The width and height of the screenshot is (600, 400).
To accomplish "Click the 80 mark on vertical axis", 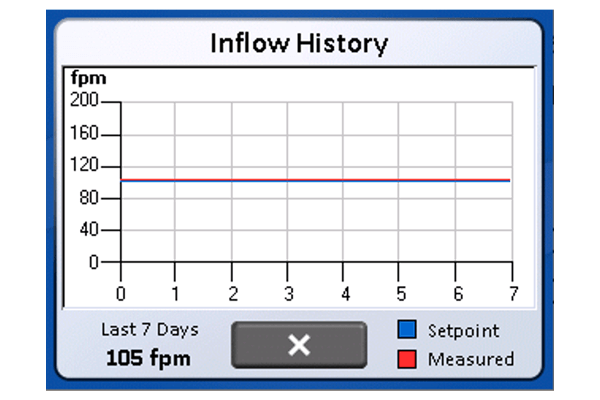I will [89, 198].
